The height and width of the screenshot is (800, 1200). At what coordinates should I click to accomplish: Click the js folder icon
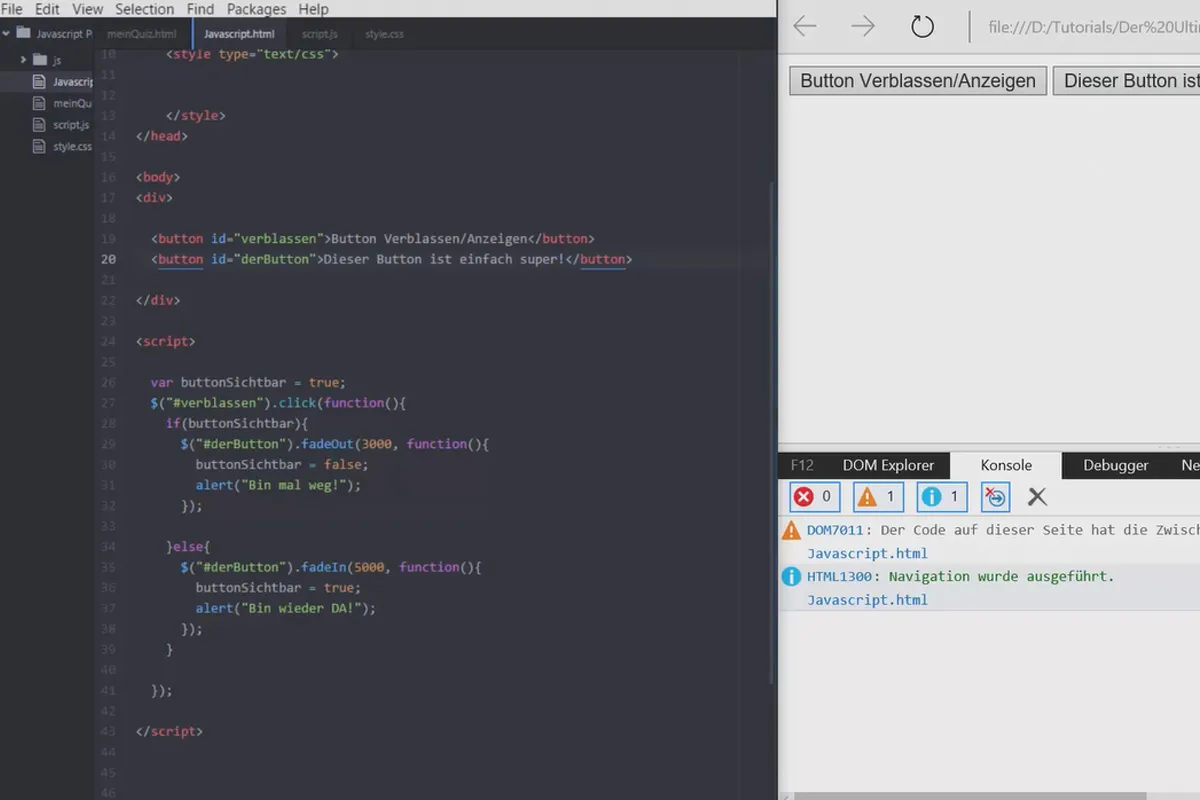pyautogui.click(x=40, y=60)
